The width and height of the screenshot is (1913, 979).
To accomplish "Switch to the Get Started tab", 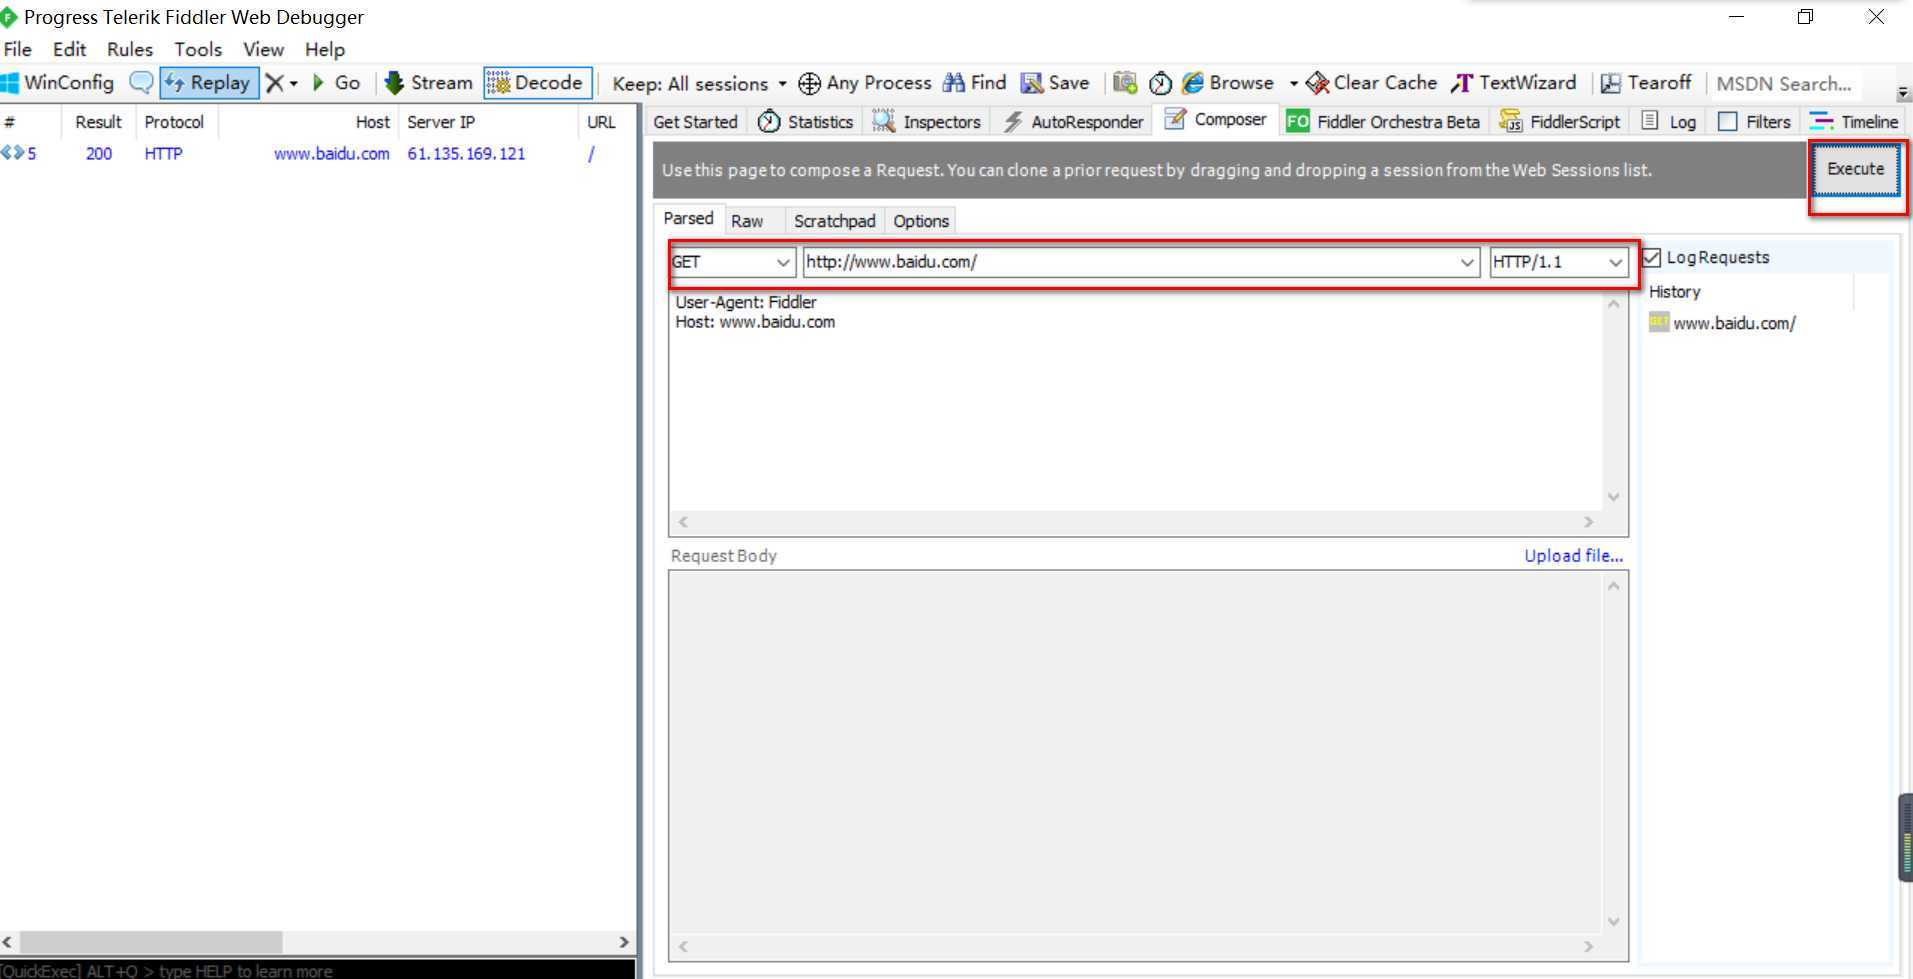I will click(x=695, y=121).
